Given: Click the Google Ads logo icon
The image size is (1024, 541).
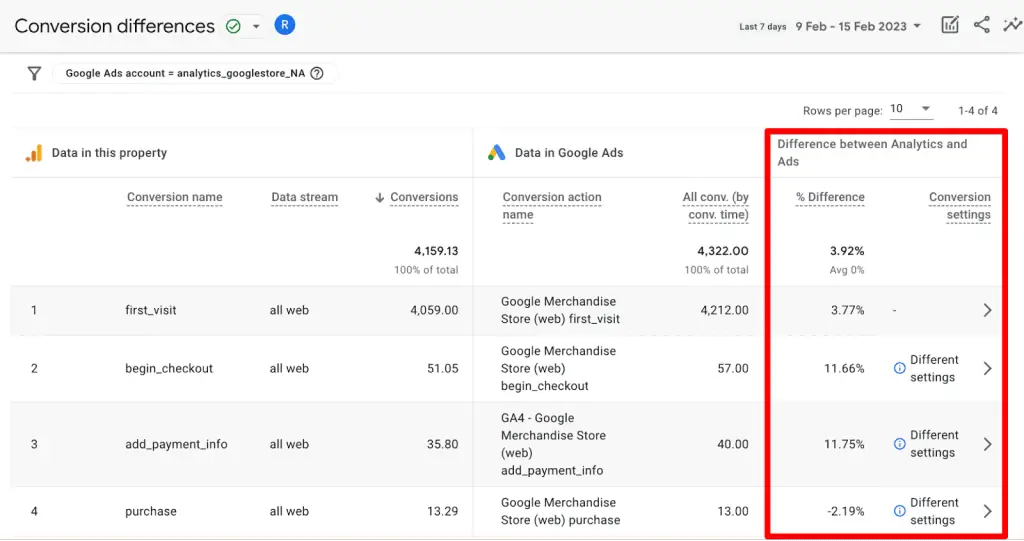Looking at the screenshot, I should (x=496, y=153).
